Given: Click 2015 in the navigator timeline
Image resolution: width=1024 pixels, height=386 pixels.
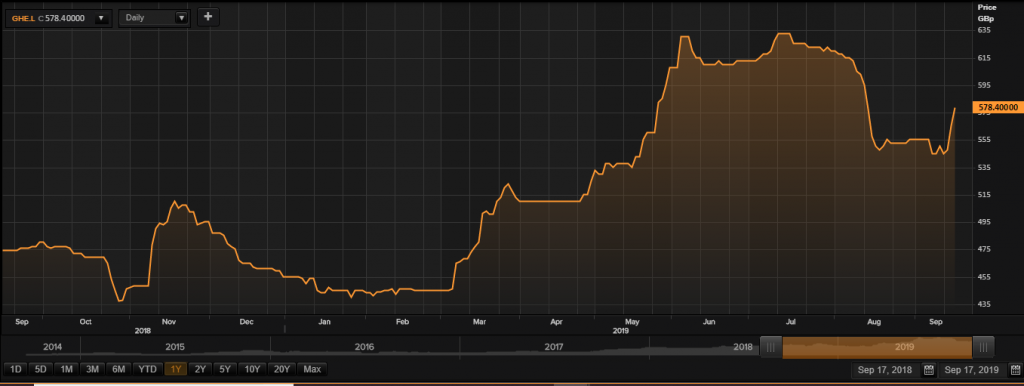Looking at the screenshot, I should coord(176,347).
